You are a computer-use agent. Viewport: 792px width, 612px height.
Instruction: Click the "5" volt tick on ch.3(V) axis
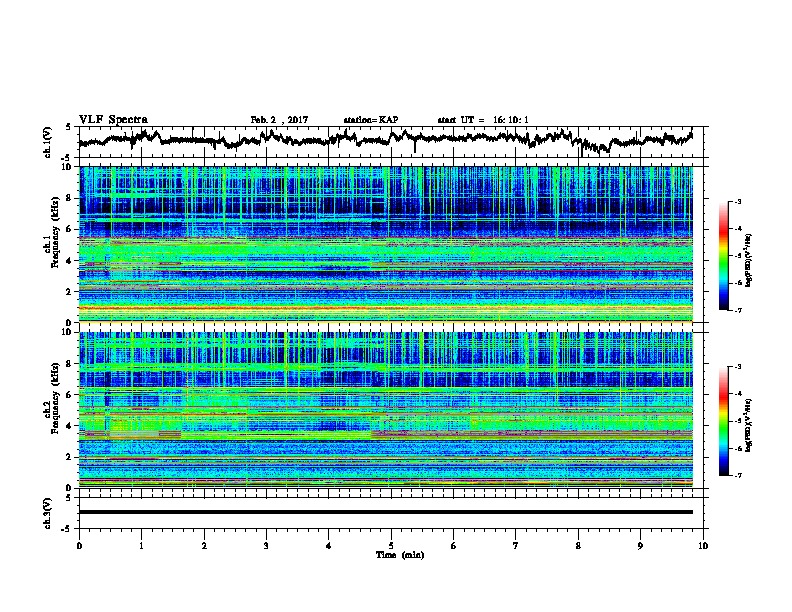(x=68, y=498)
